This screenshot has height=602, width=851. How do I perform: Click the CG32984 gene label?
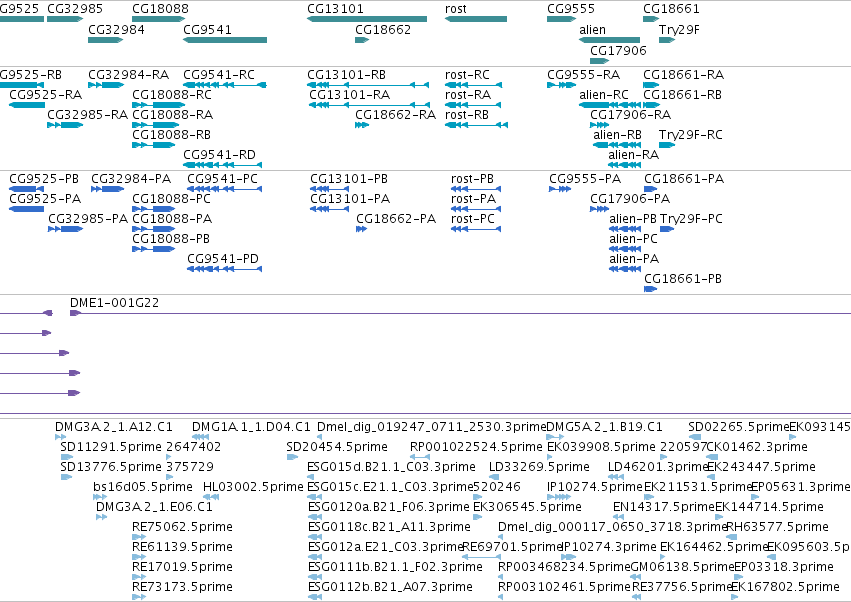coord(116,30)
